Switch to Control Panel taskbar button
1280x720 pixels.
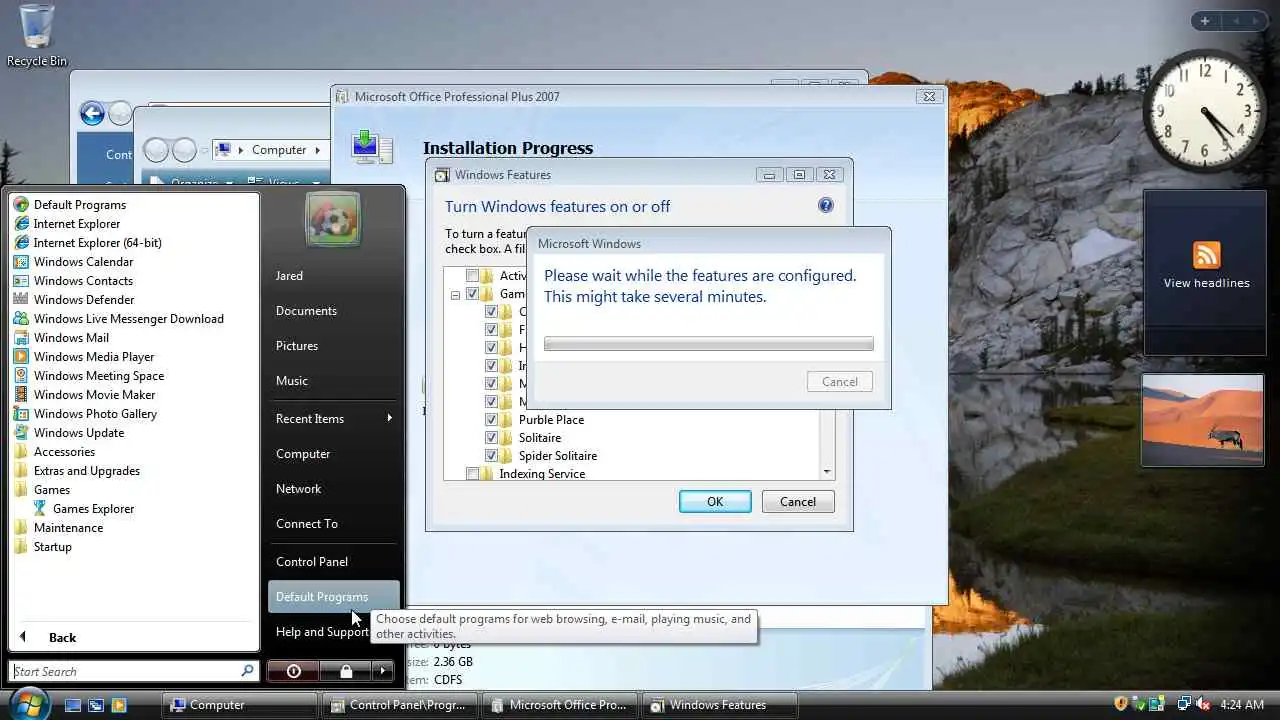pos(400,705)
